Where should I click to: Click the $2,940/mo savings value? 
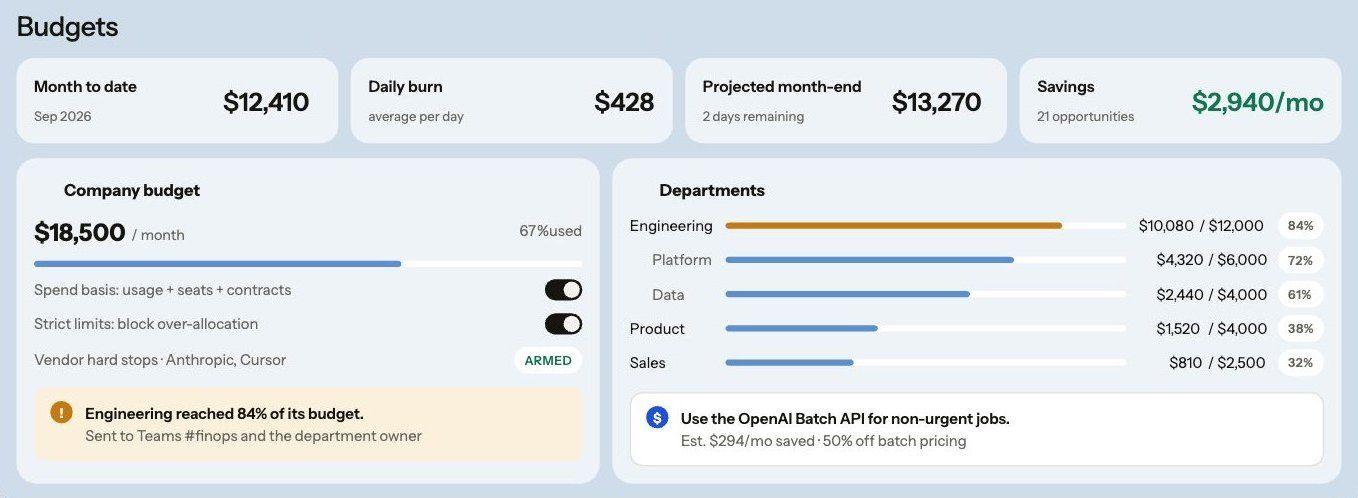pos(1258,102)
